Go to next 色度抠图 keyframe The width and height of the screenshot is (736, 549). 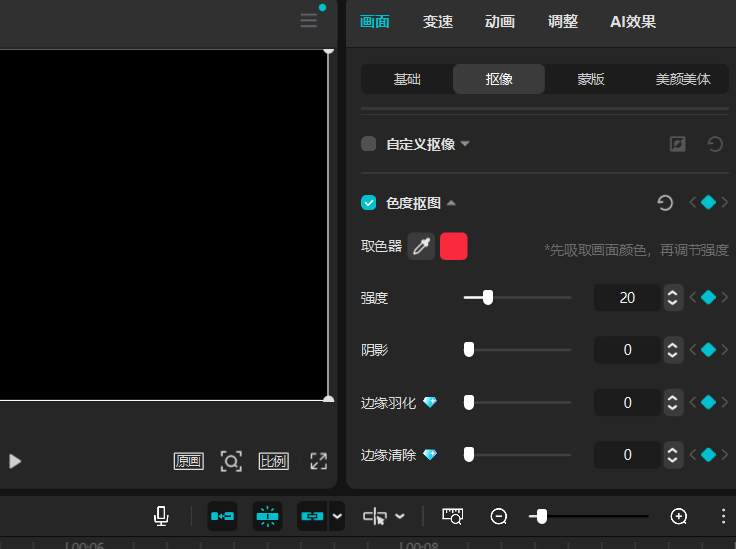click(725, 203)
